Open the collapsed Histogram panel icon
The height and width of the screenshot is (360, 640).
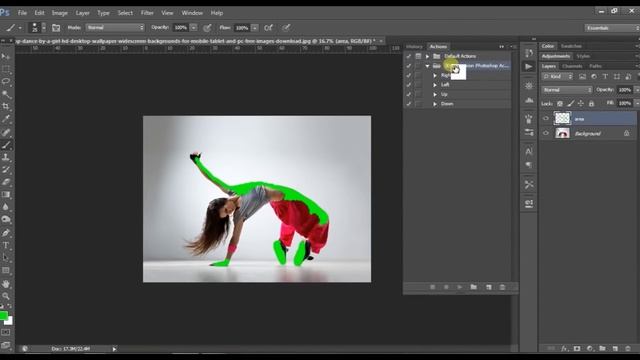(529, 100)
